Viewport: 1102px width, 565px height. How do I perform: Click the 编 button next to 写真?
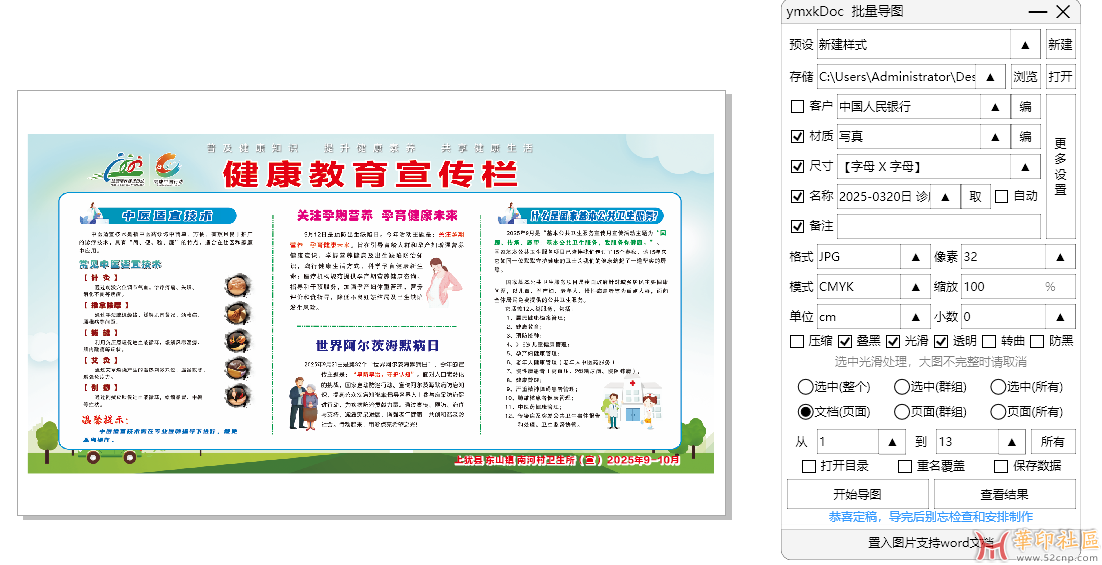coord(1025,137)
